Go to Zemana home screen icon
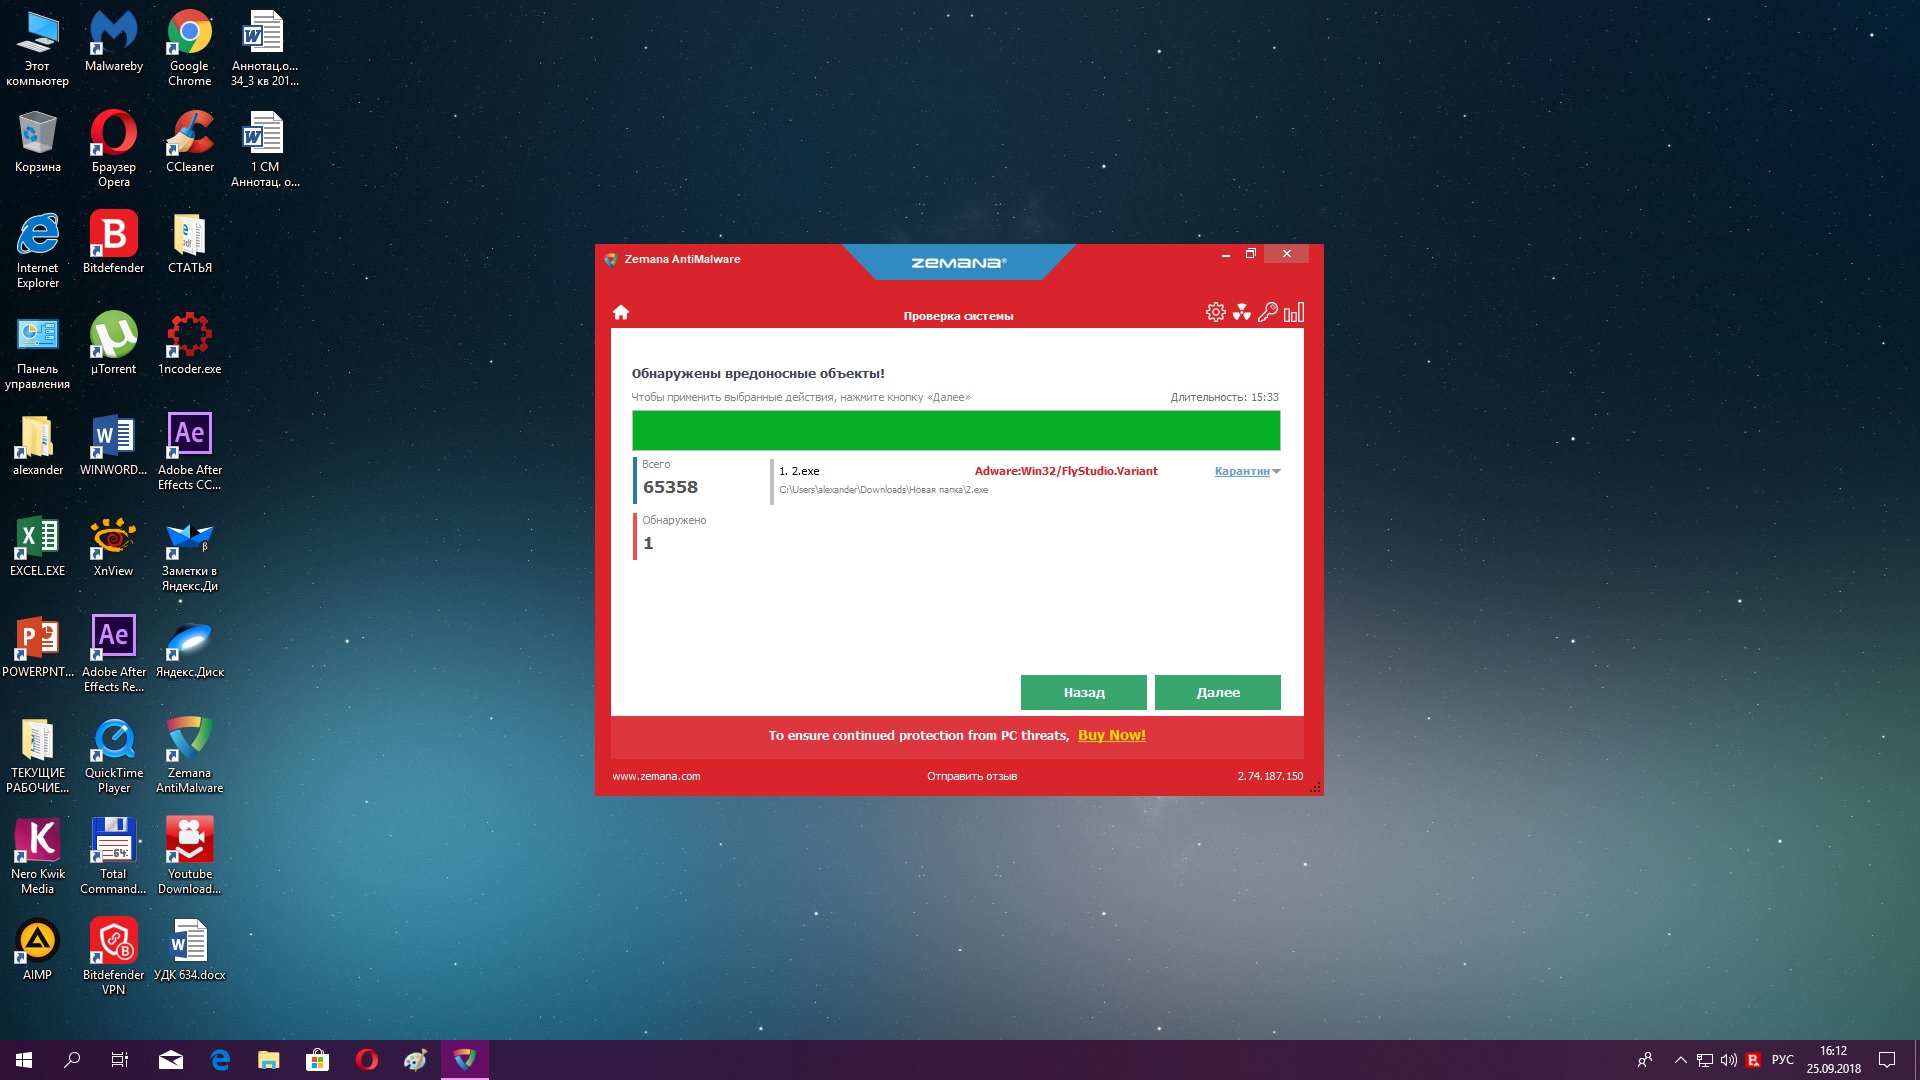Viewport: 1920px width, 1080px height. 620,312
